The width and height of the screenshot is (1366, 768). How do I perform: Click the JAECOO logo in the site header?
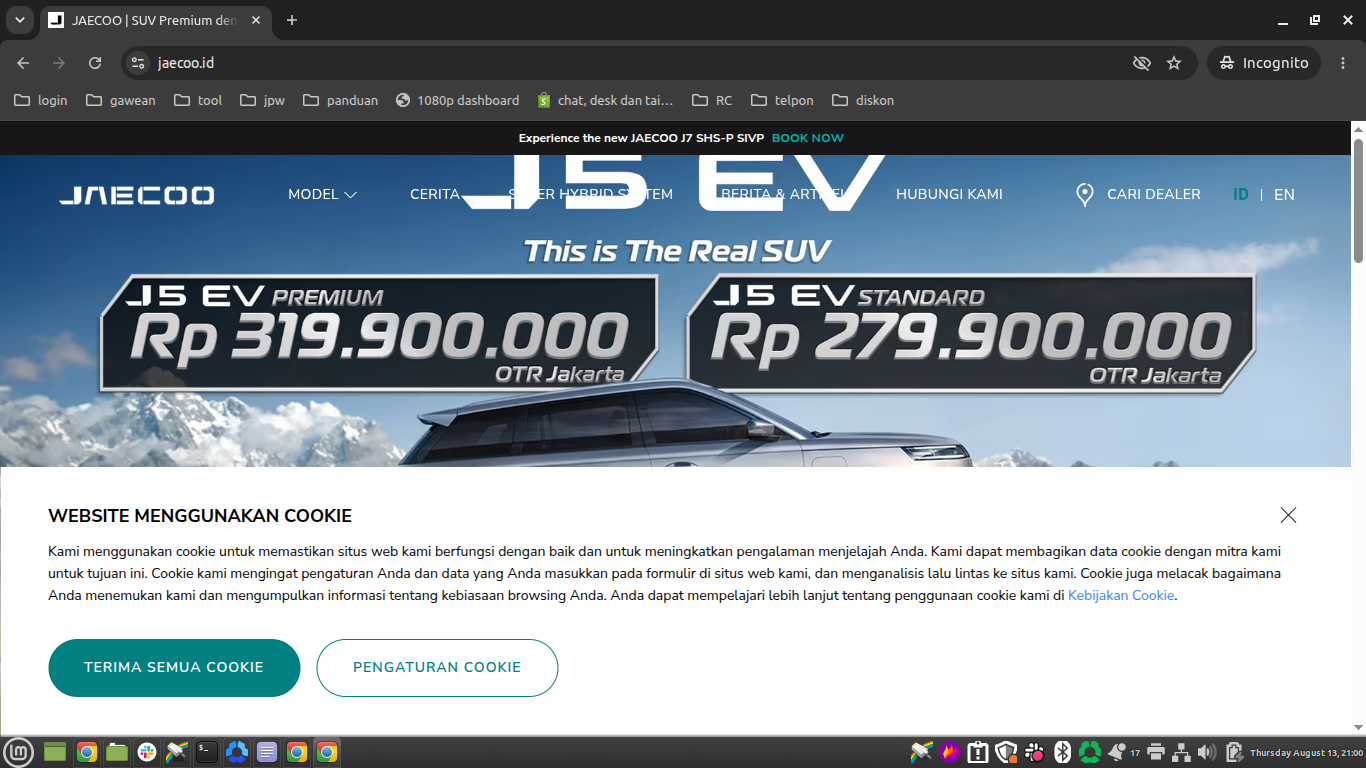coord(136,195)
